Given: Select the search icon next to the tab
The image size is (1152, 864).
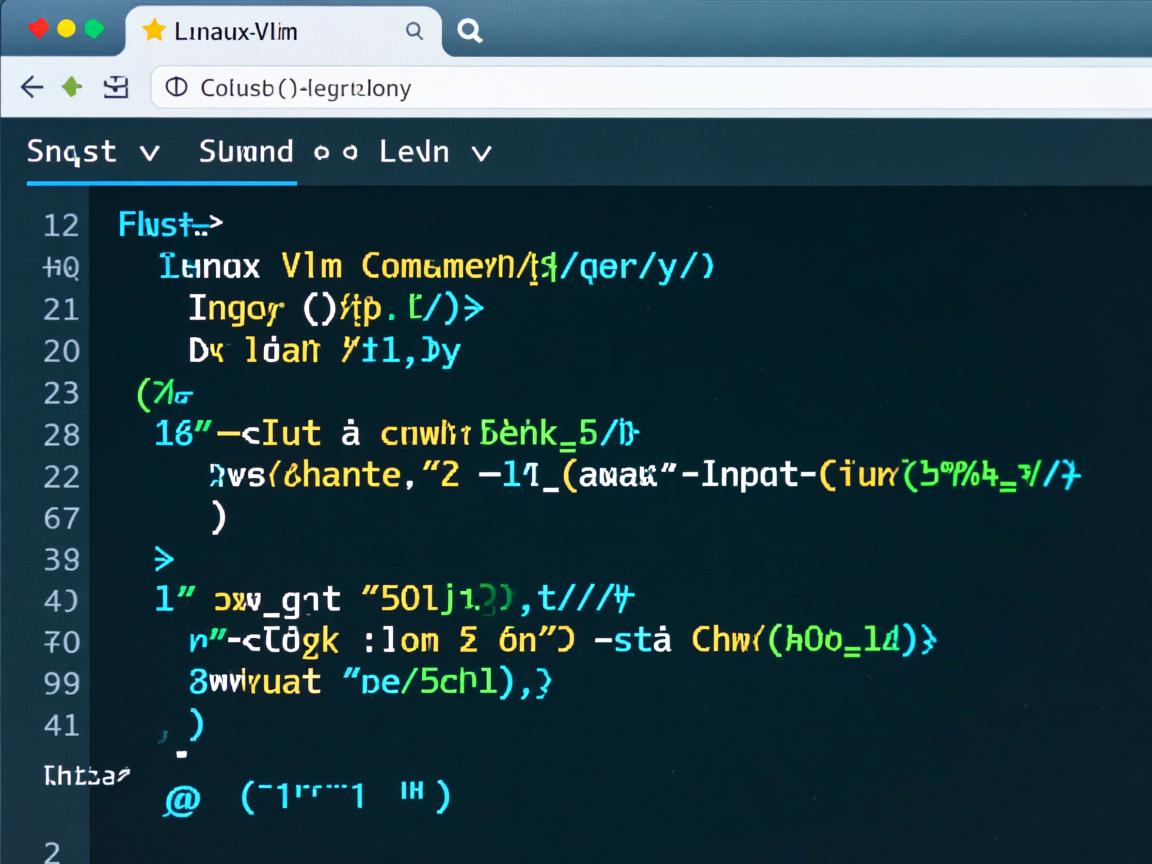Looking at the screenshot, I should tap(469, 31).
